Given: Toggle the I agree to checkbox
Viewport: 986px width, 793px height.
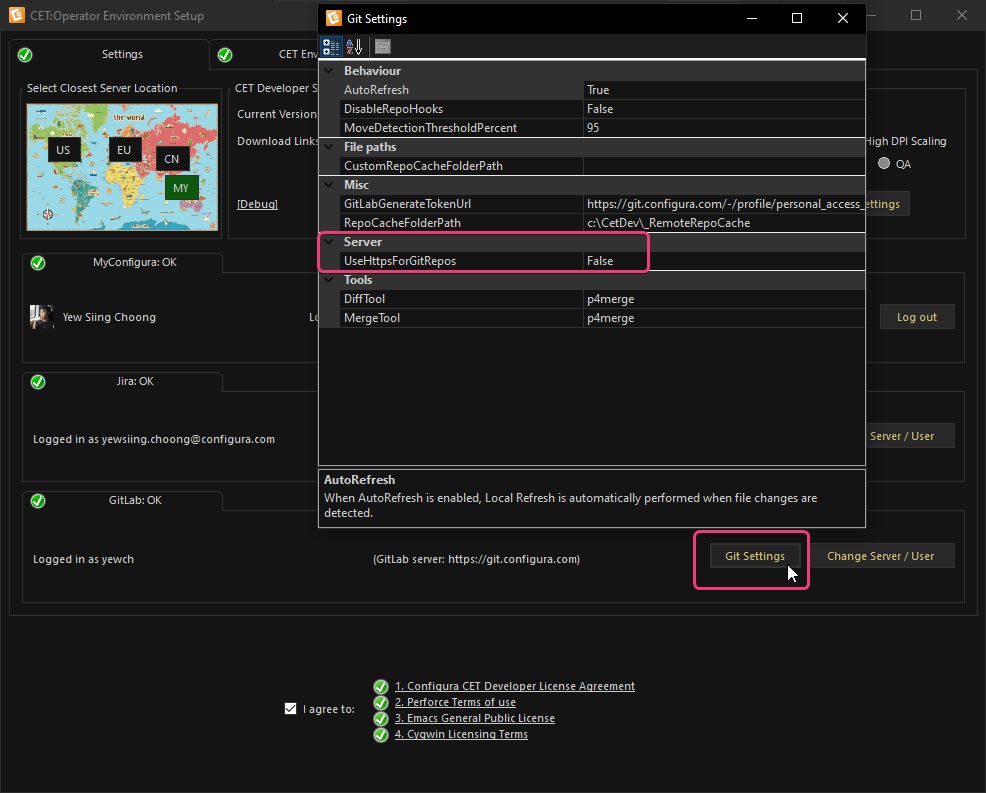Looking at the screenshot, I should (291, 709).
